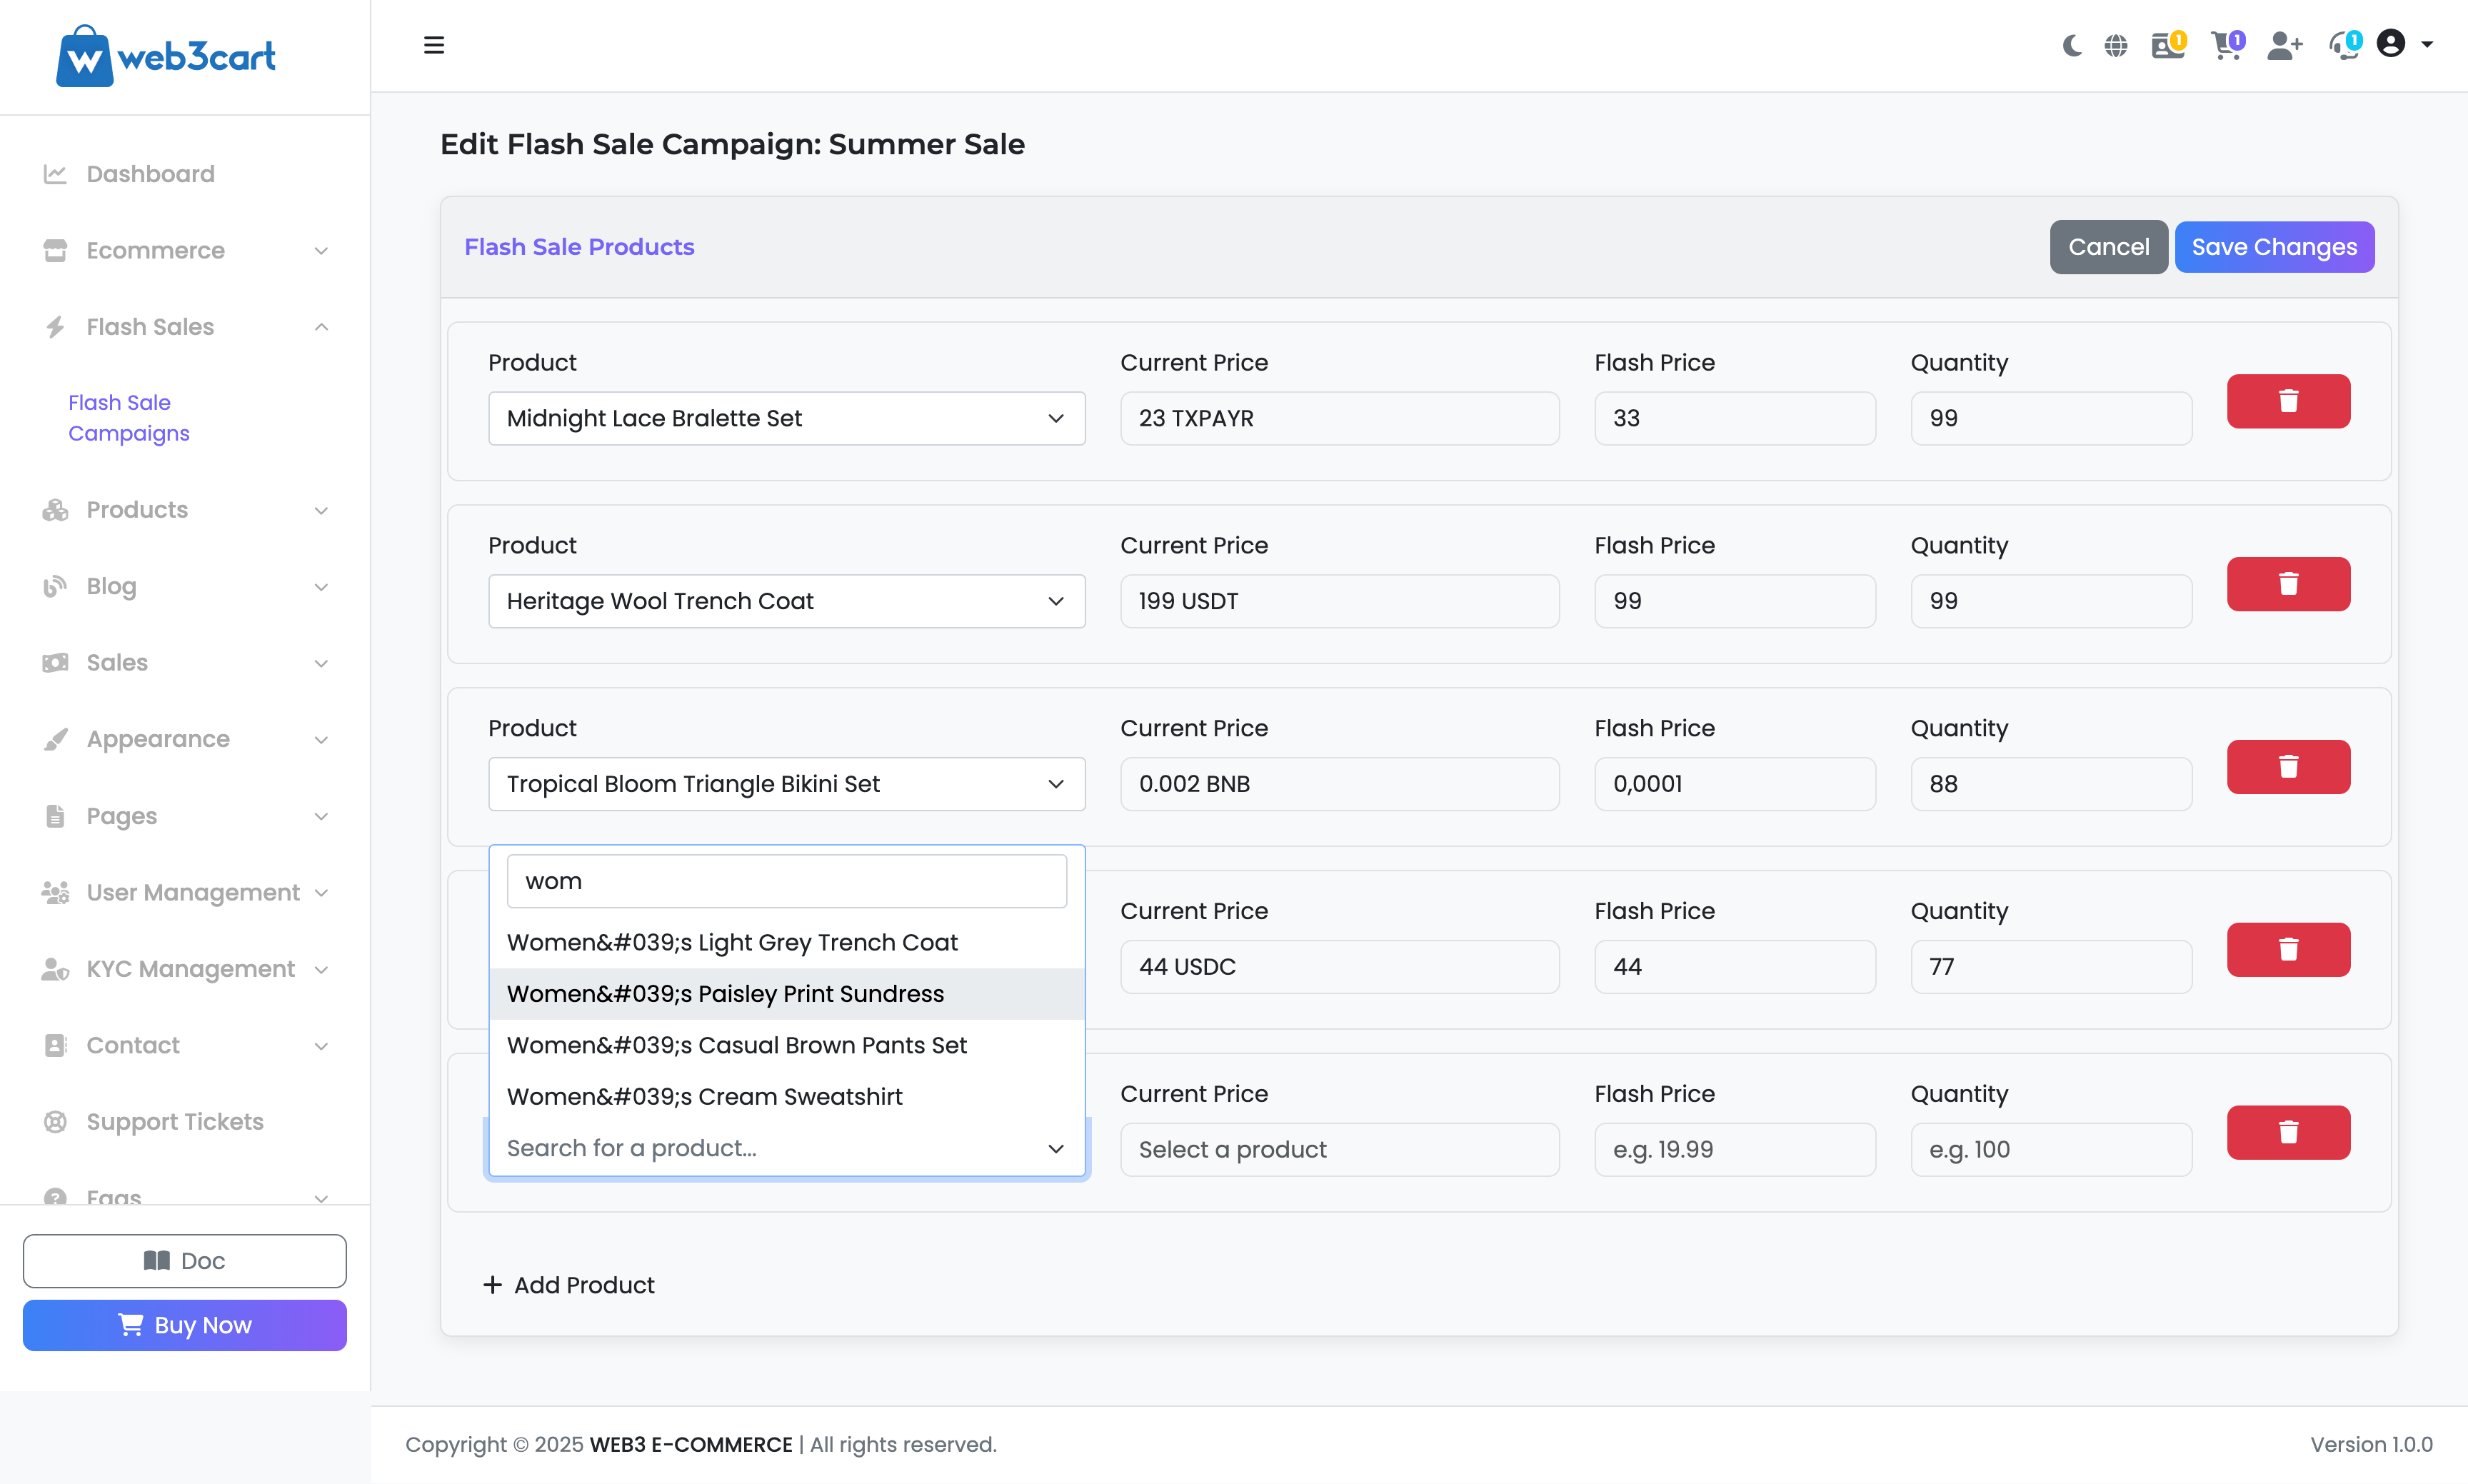2468x1484 pixels.
Task: Choose Women's Cream Sweatshirt from list
Action: click(x=704, y=1097)
